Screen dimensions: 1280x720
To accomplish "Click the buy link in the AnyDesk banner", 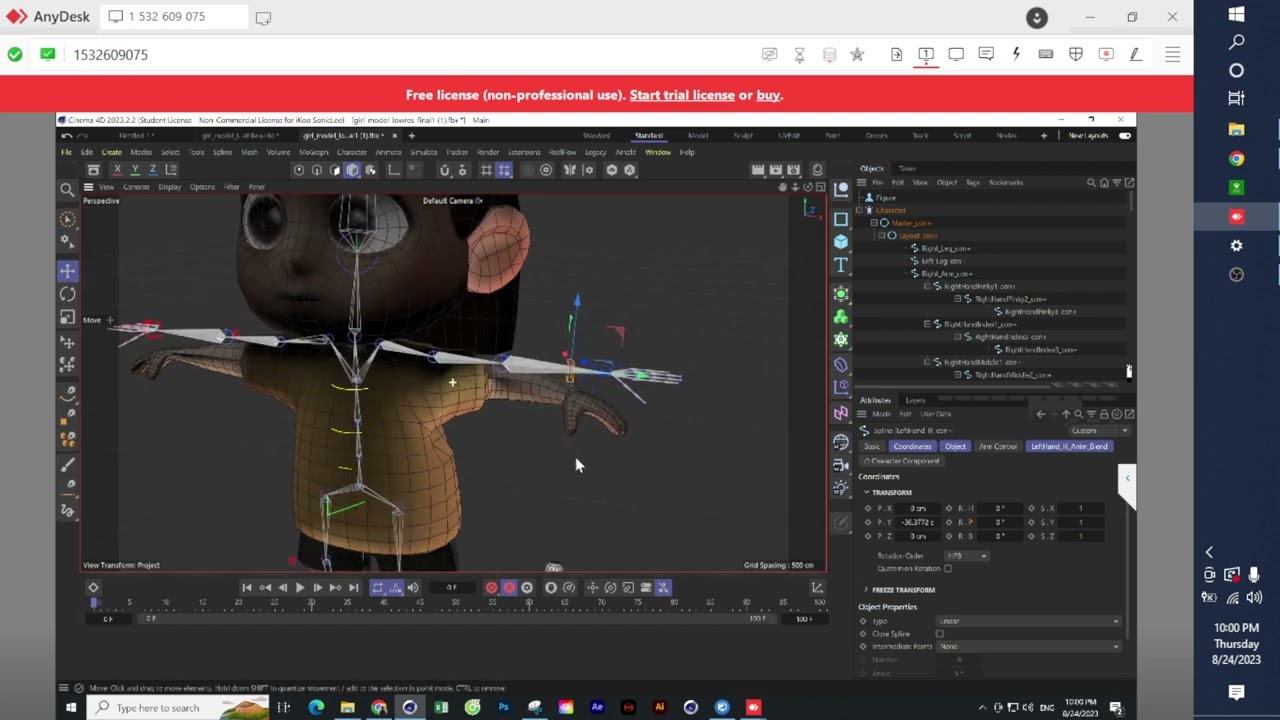I will pos(768,95).
